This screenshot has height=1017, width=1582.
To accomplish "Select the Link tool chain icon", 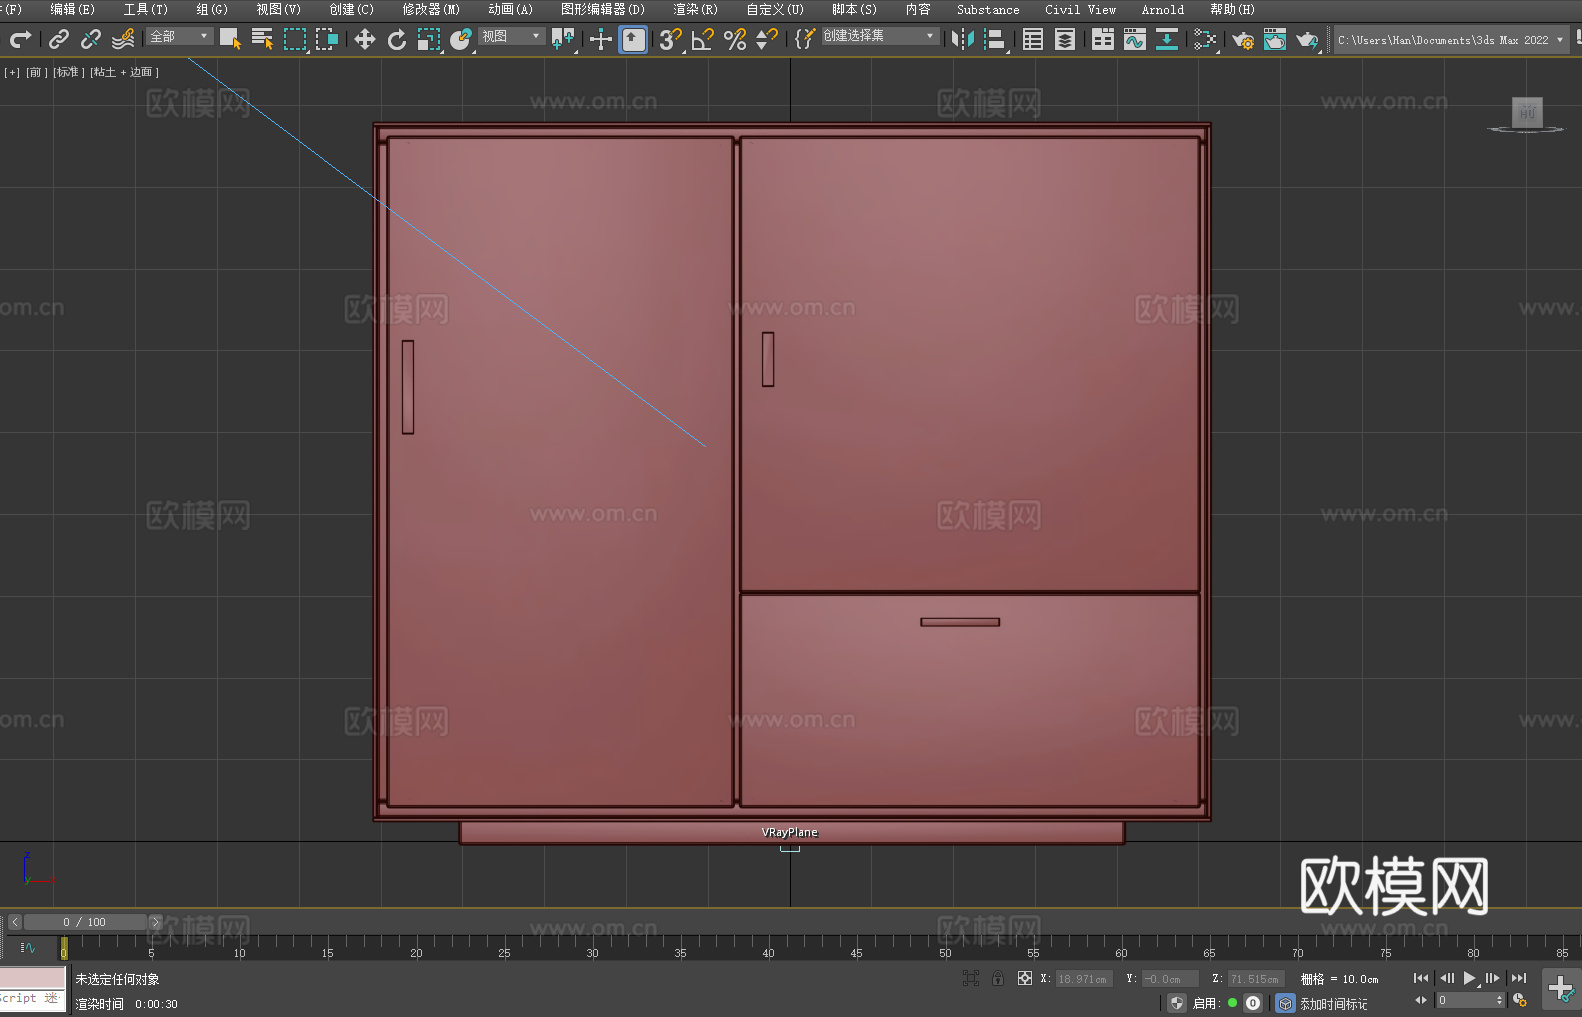I will pos(59,39).
